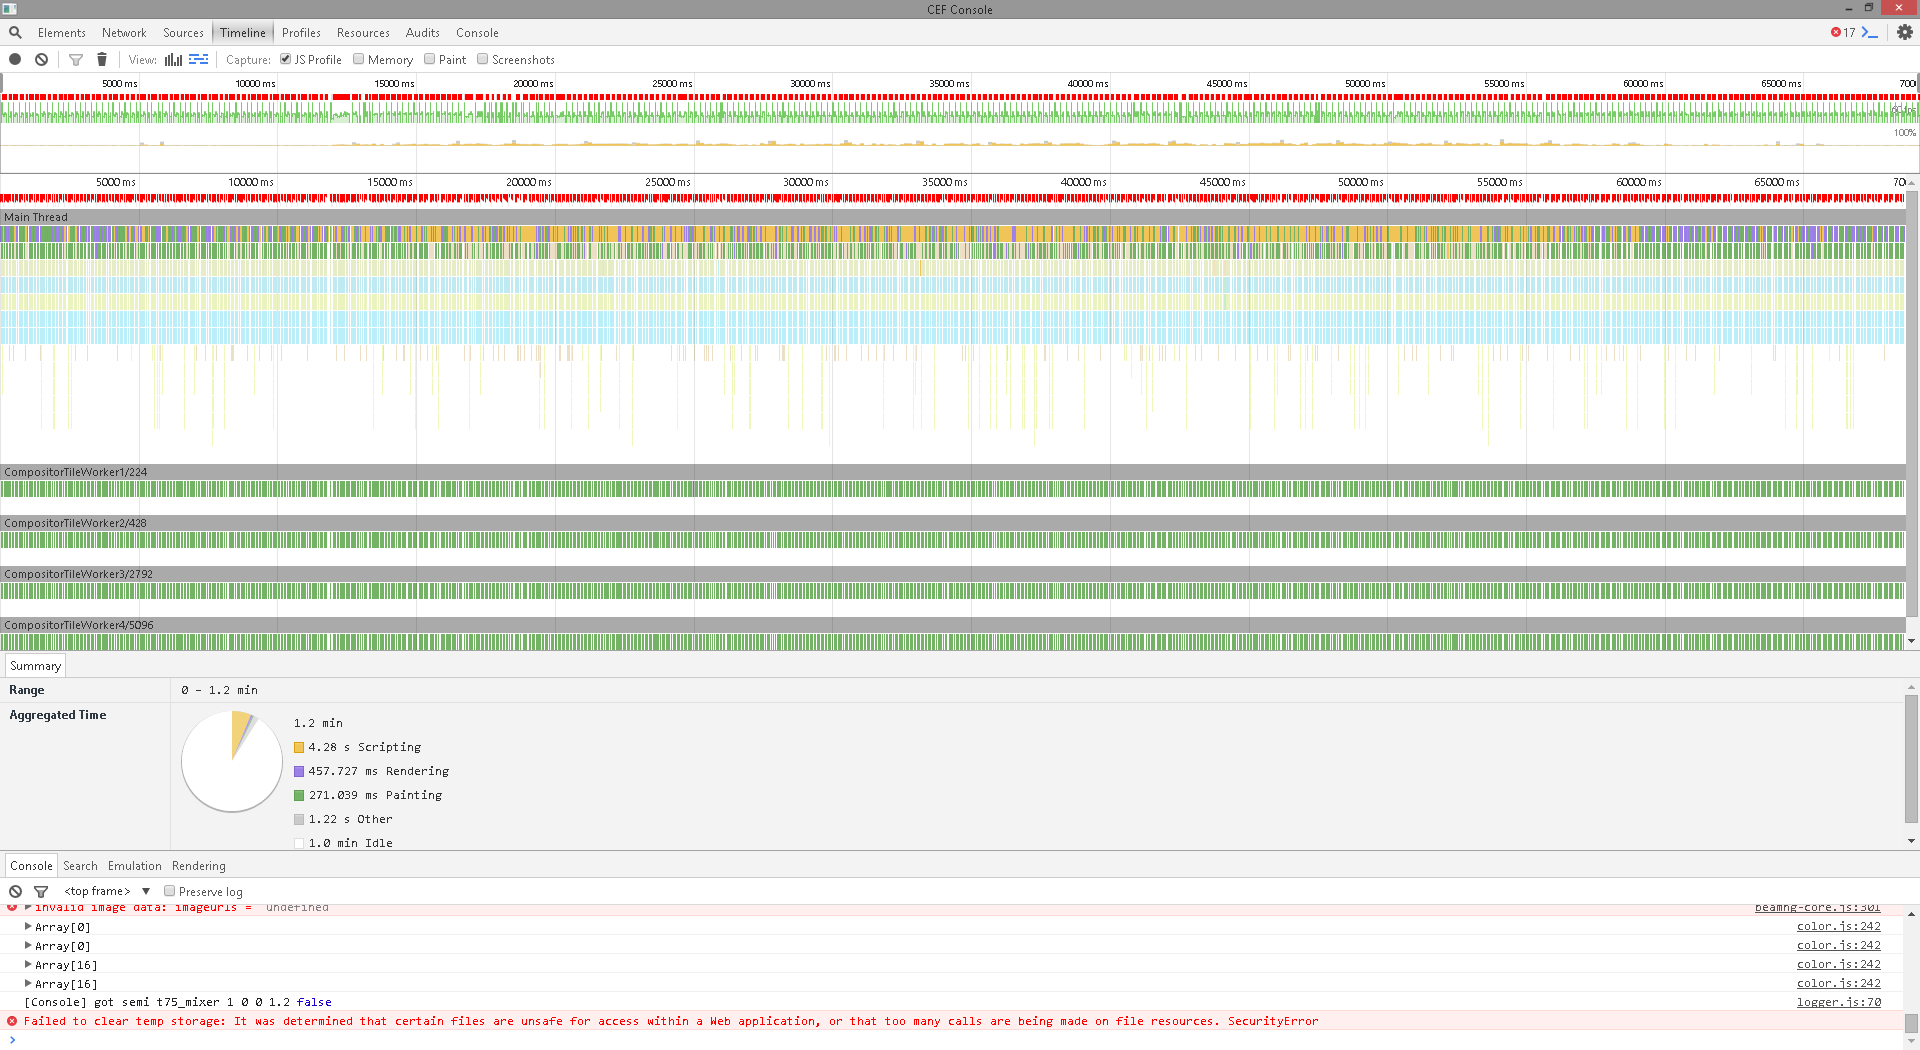This screenshot has width=1920, height=1050.
Task: Select the '[Console] got semi t75_mixer' log line
Action: pos(177,1002)
